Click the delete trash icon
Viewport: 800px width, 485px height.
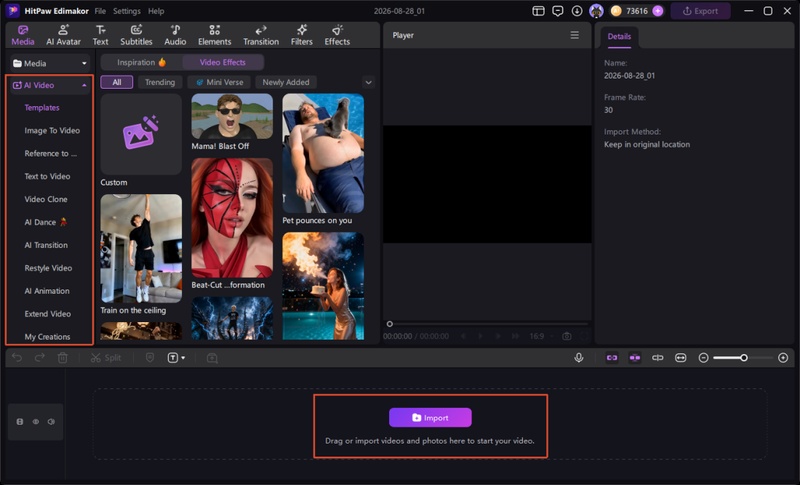[x=62, y=358]
